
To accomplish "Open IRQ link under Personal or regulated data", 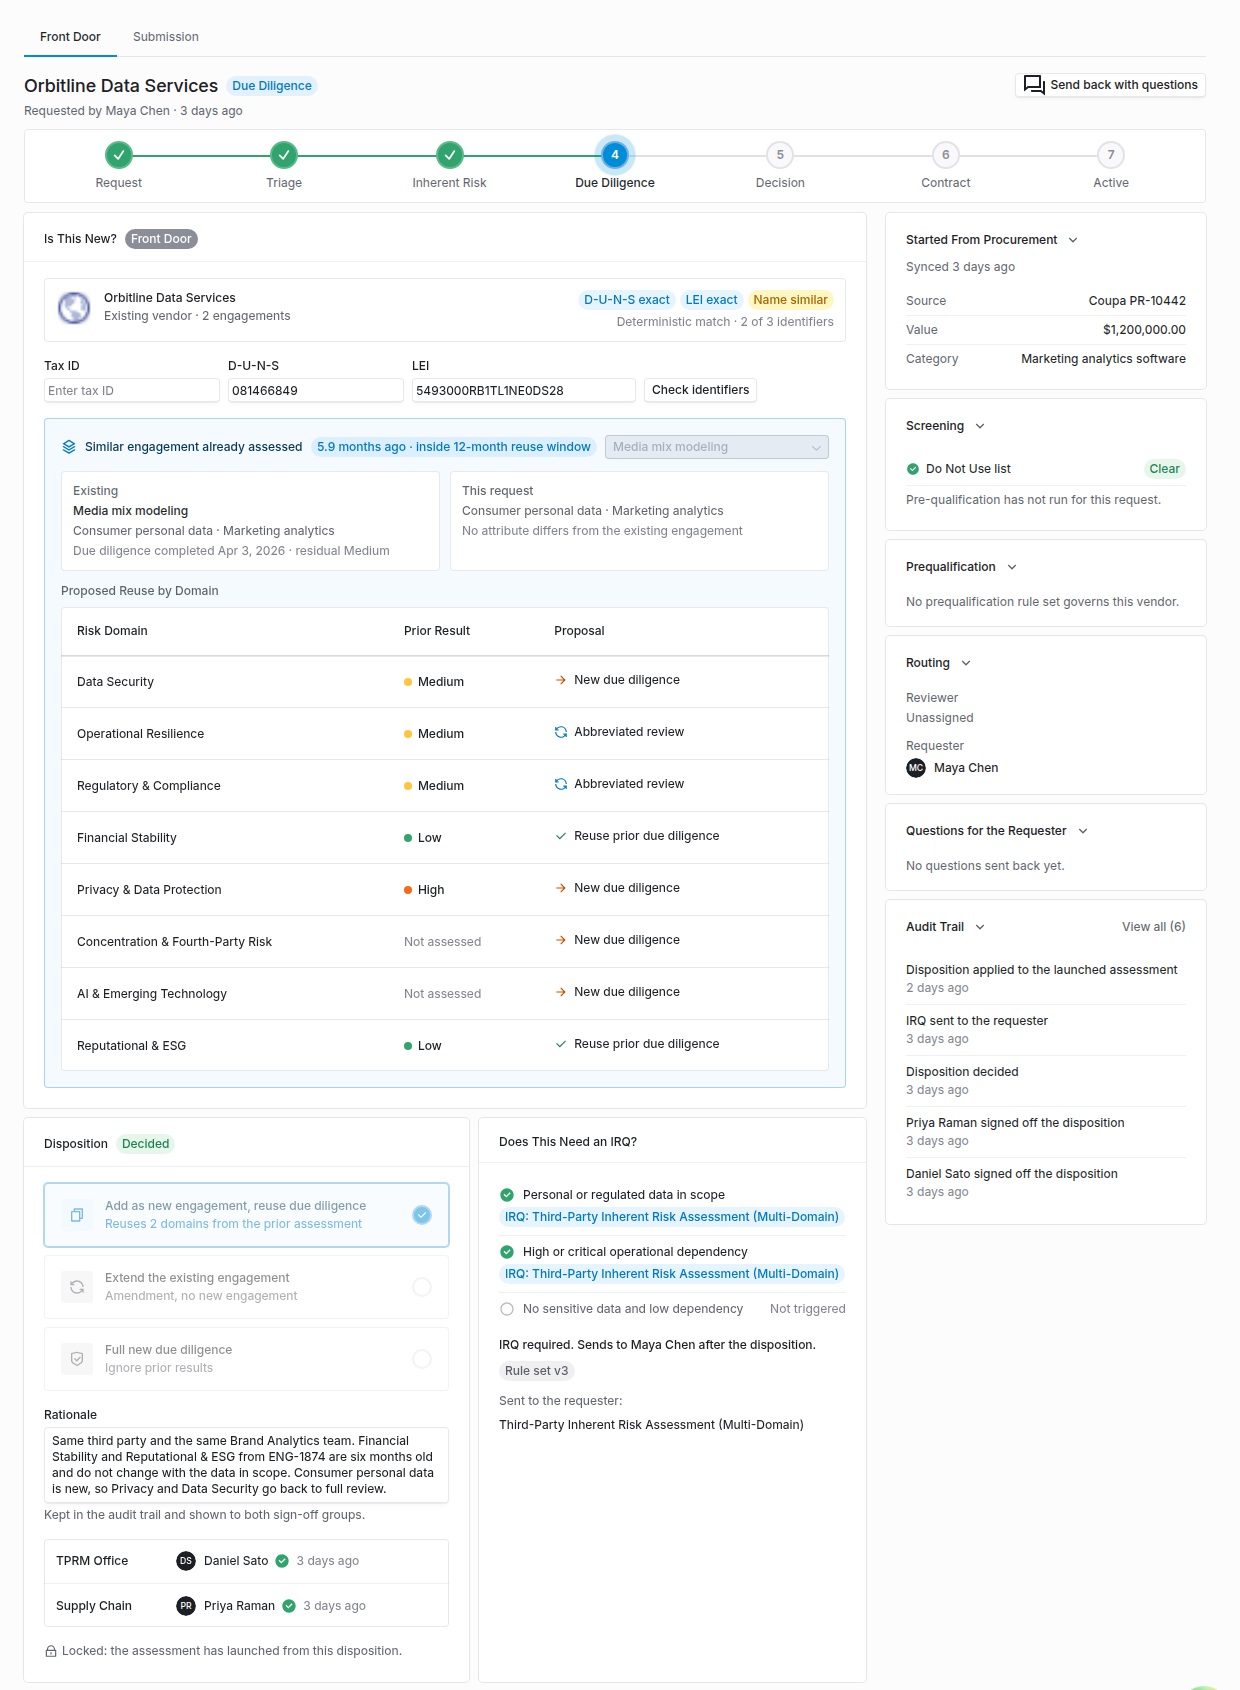I will tap(671, 1217).
